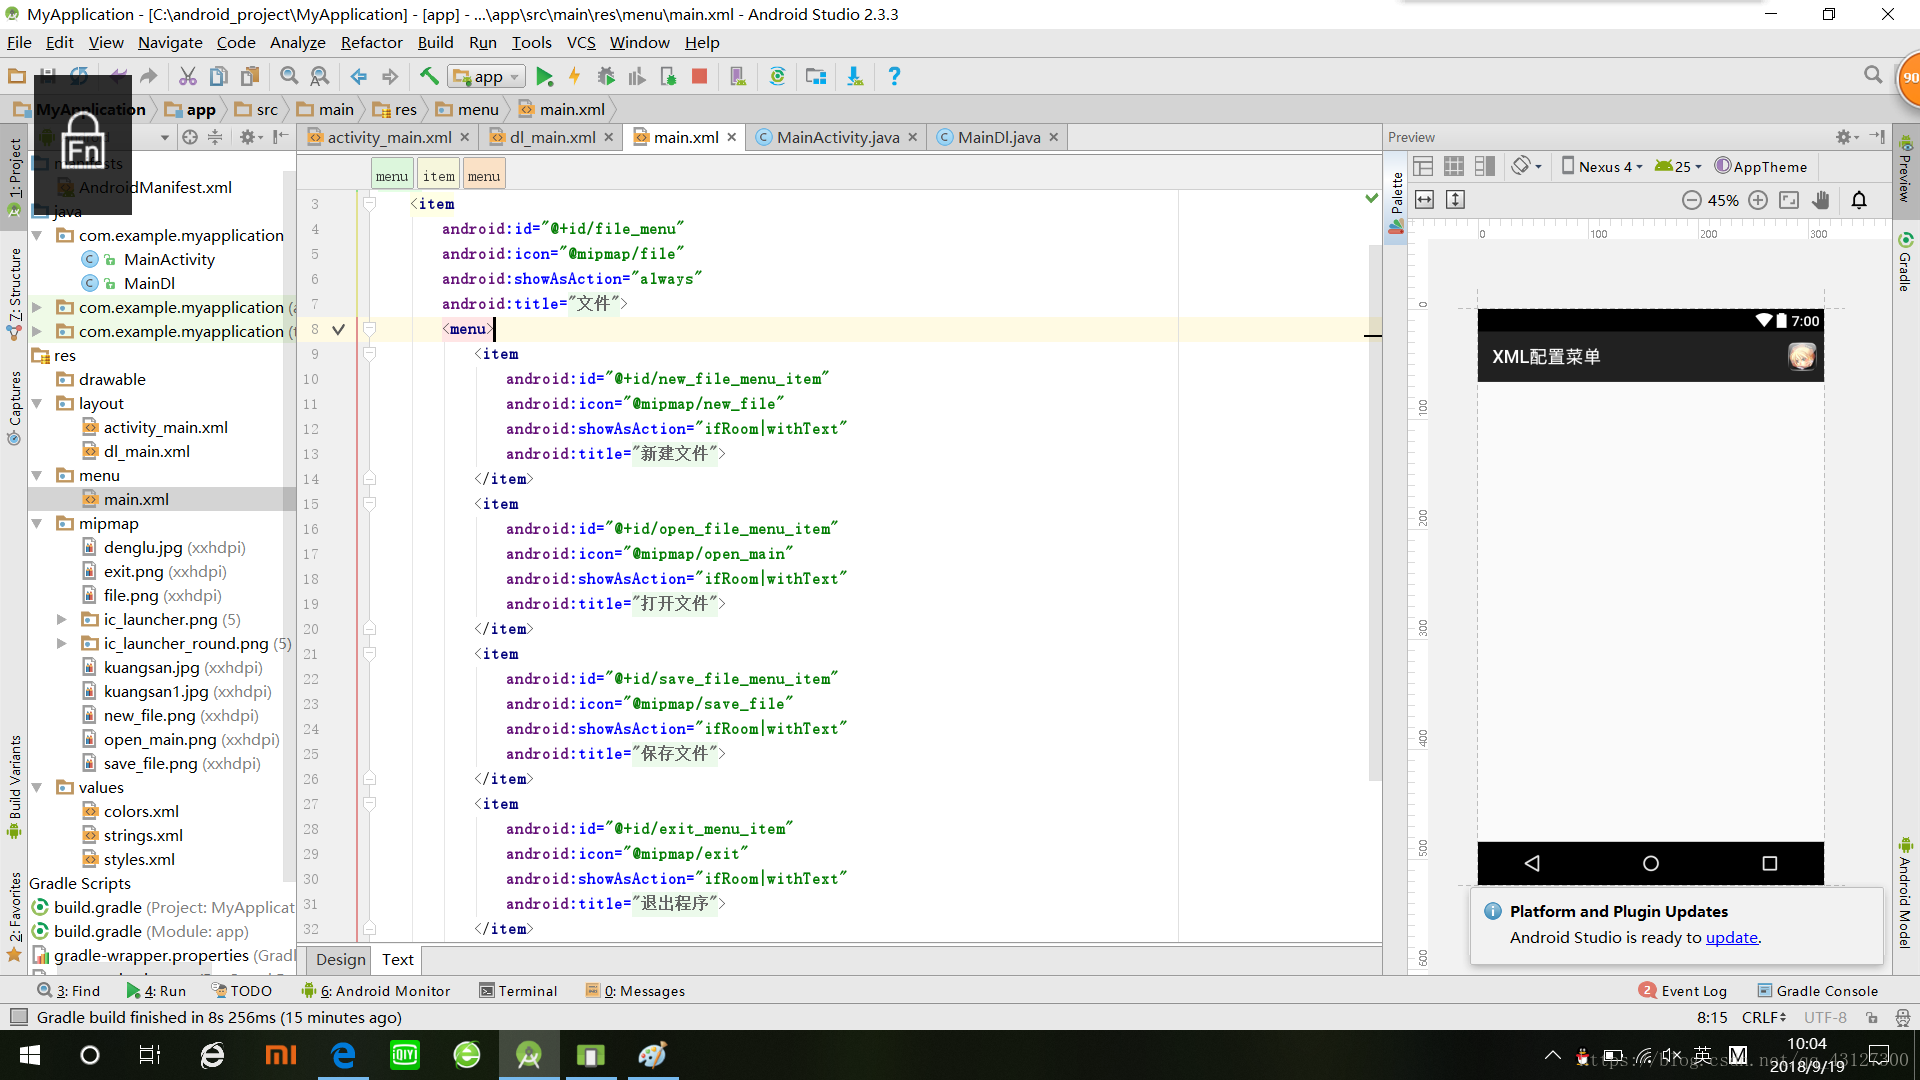This screenshot has height=1080, width=1920.
Task: Open the Analyze menu
Action: tap(297, 42)
